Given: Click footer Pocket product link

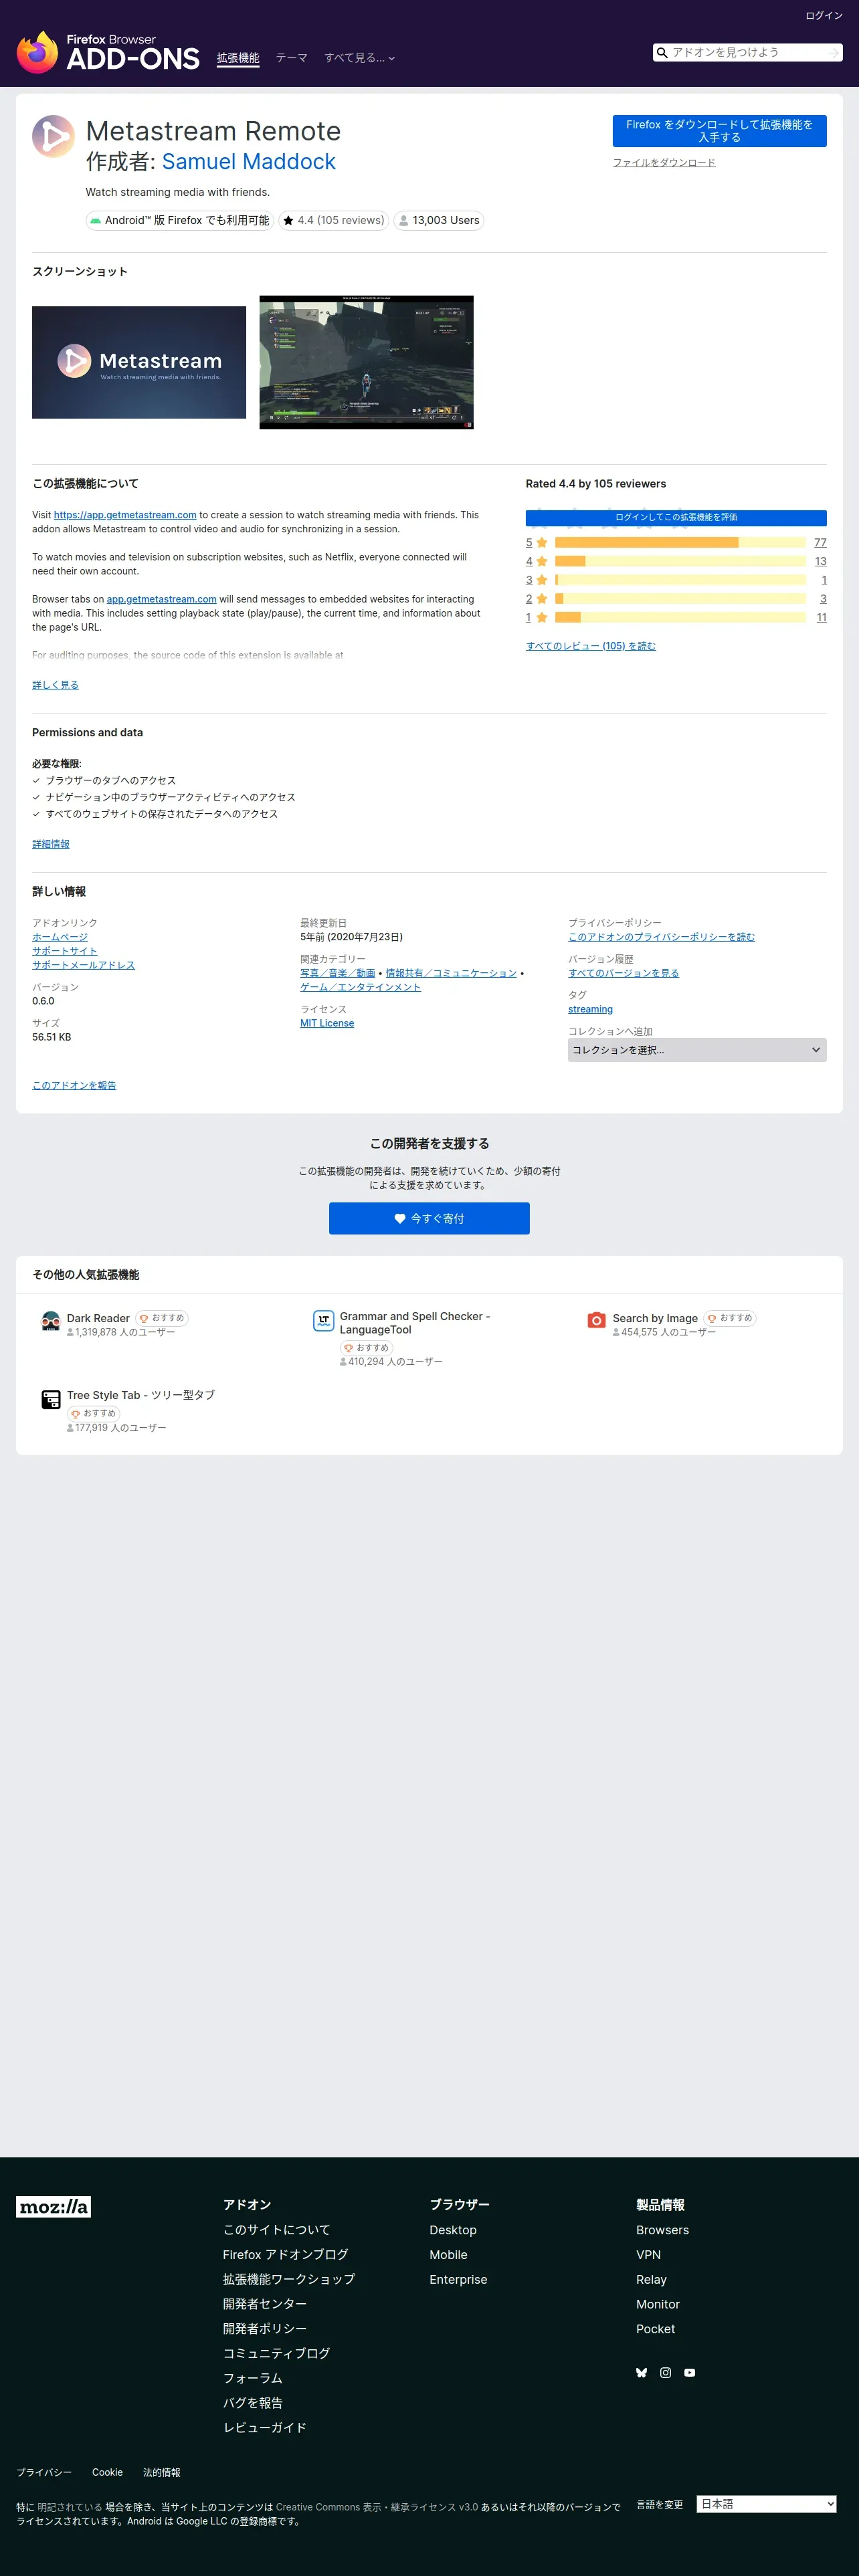Looking at the screenshot, I should point(655,2329).
